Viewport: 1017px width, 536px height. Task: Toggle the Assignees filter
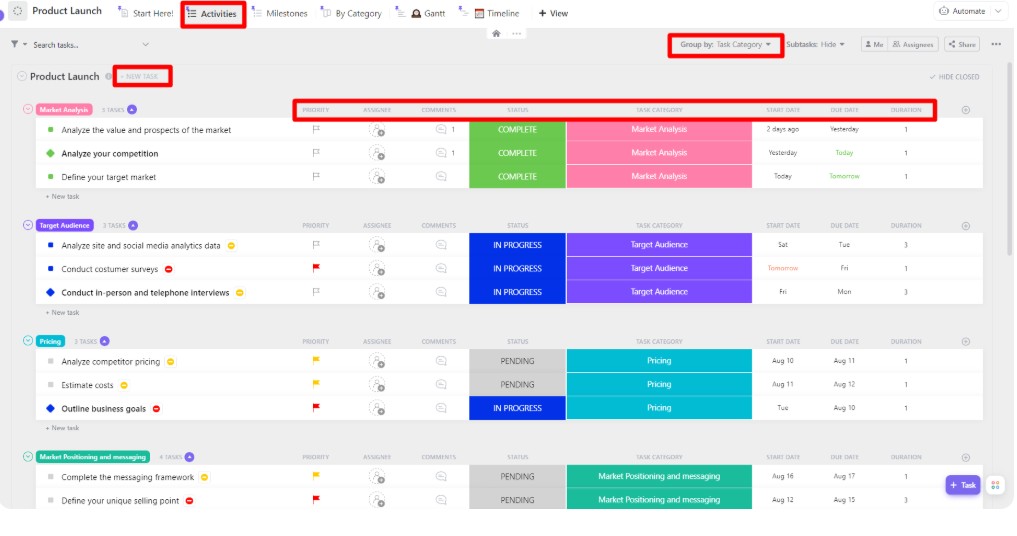tap(913, 44)
